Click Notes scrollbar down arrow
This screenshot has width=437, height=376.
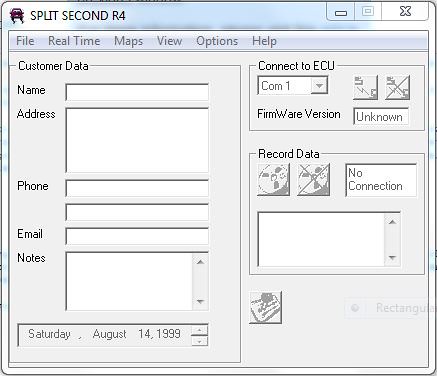tap(200, 302)
